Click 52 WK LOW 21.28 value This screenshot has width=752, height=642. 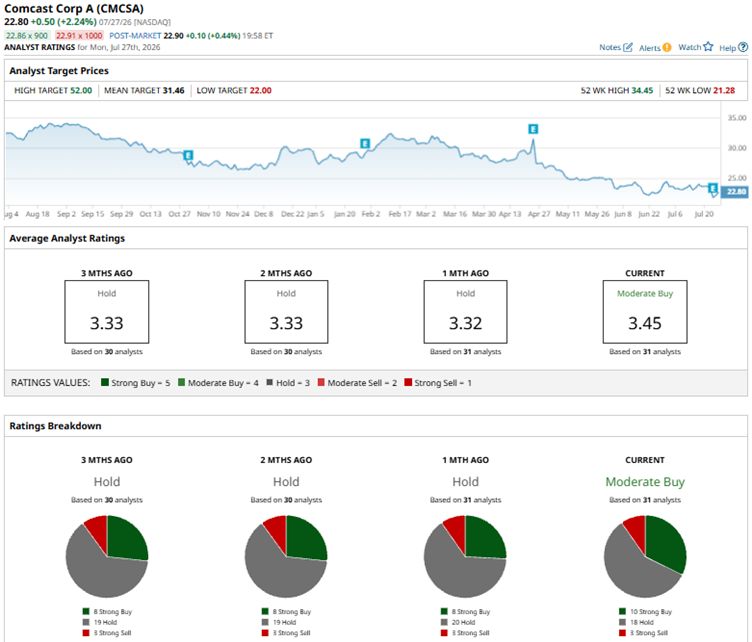pos(724,90)
